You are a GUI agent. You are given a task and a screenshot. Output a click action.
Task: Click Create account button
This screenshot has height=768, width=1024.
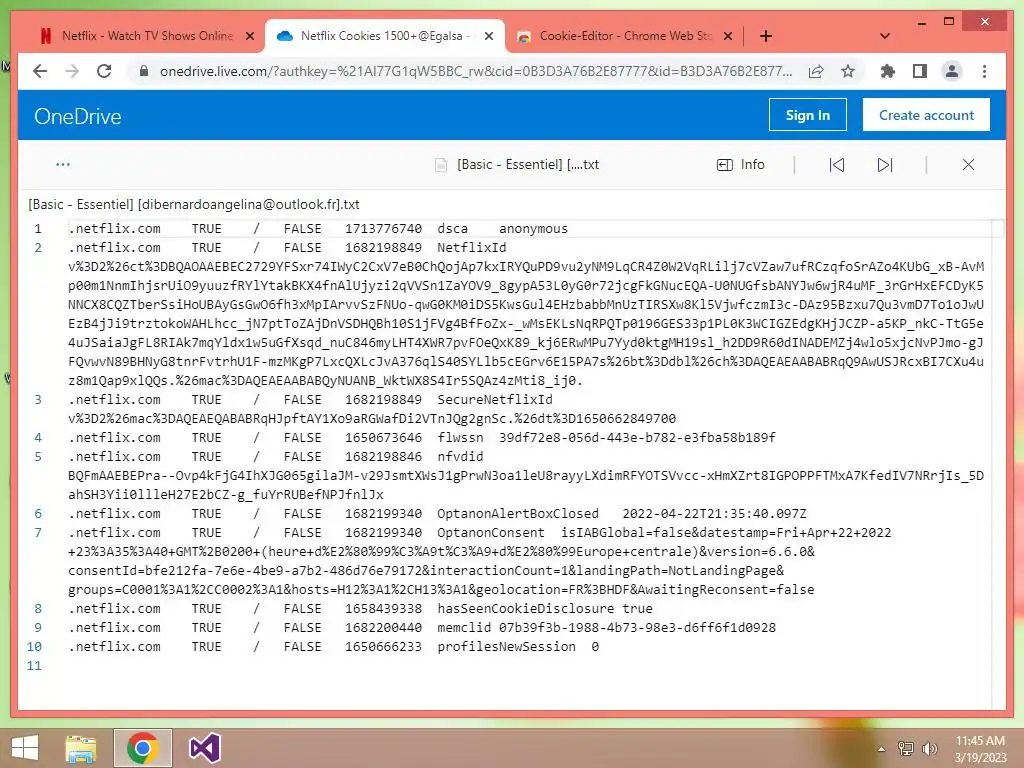(x=926, y=115)
